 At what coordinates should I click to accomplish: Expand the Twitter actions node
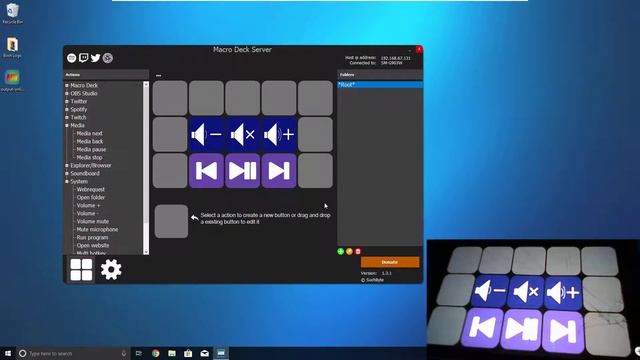(67, 102)
